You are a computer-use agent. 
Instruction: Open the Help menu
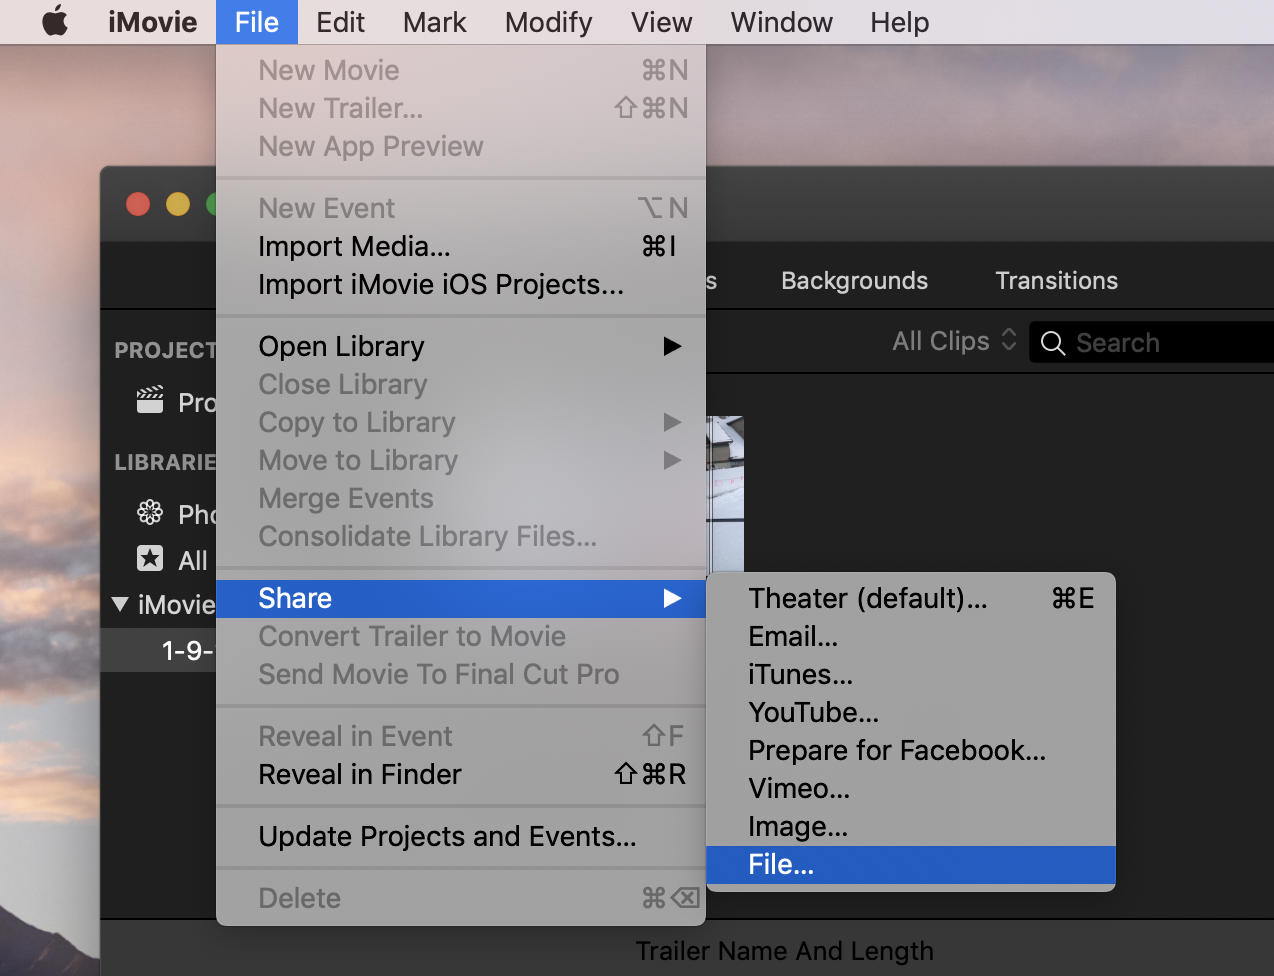click(898, 22)
